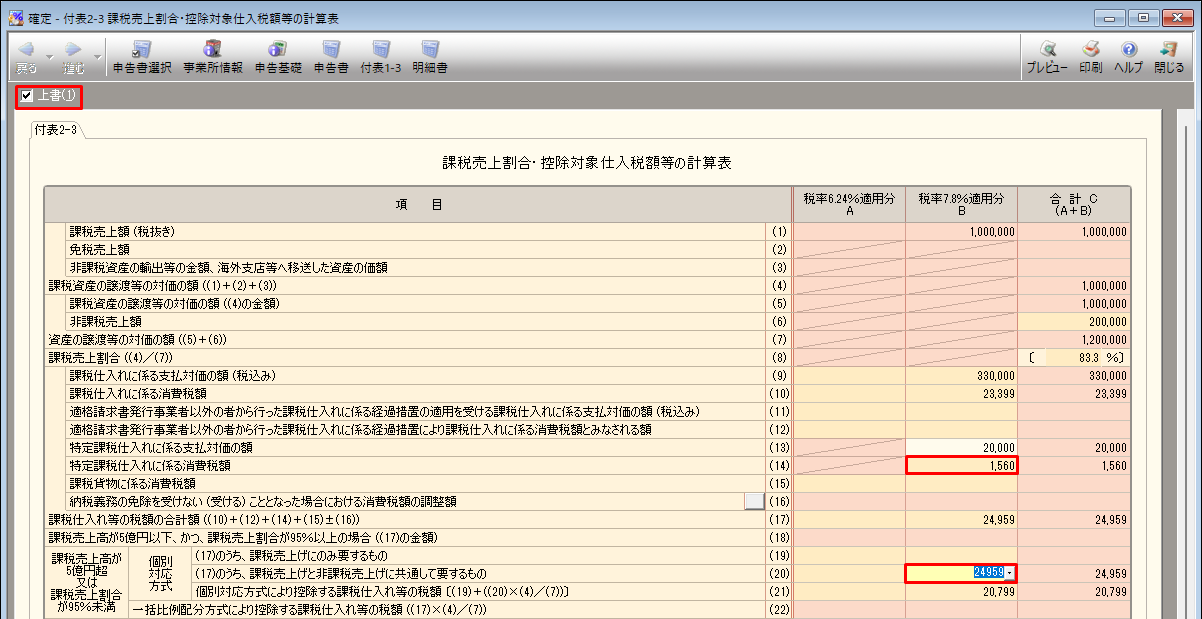Click 非課税売上額 total cell showing 200,000

1074,321
